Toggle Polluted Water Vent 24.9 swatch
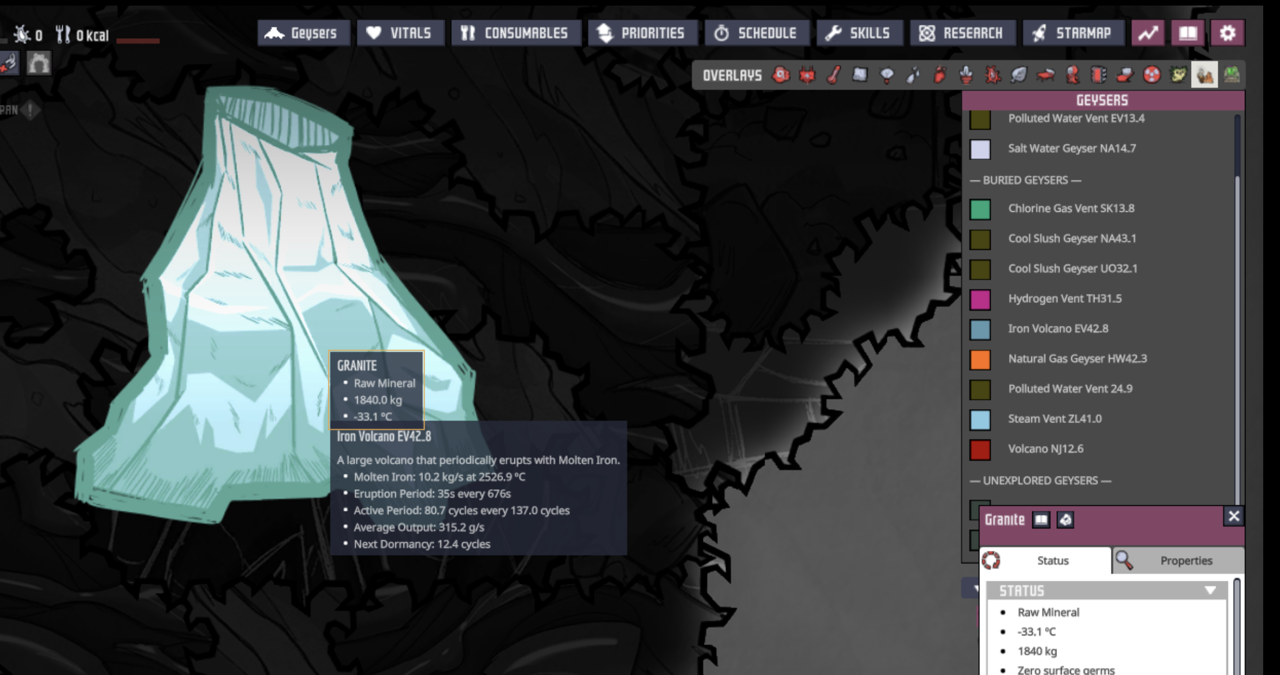Viewport: 1280px width, 675px height. point(980,389)
